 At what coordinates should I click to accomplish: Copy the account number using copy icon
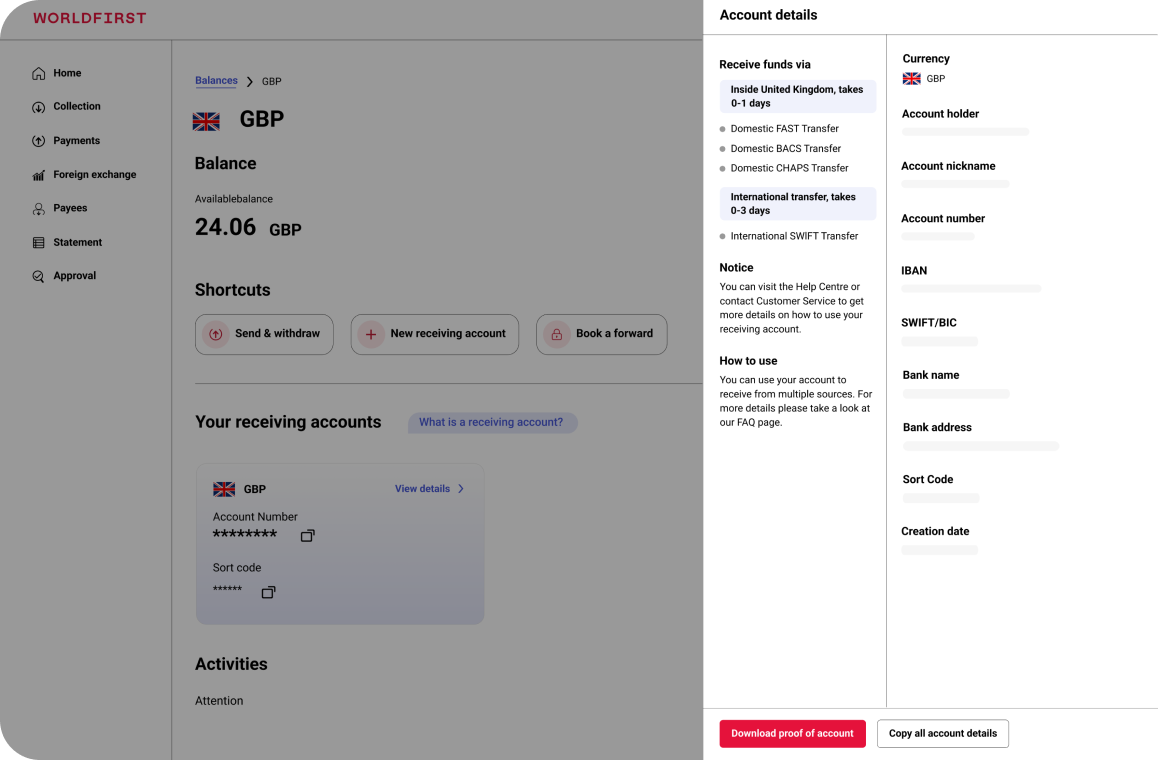[x=307, y=536]
